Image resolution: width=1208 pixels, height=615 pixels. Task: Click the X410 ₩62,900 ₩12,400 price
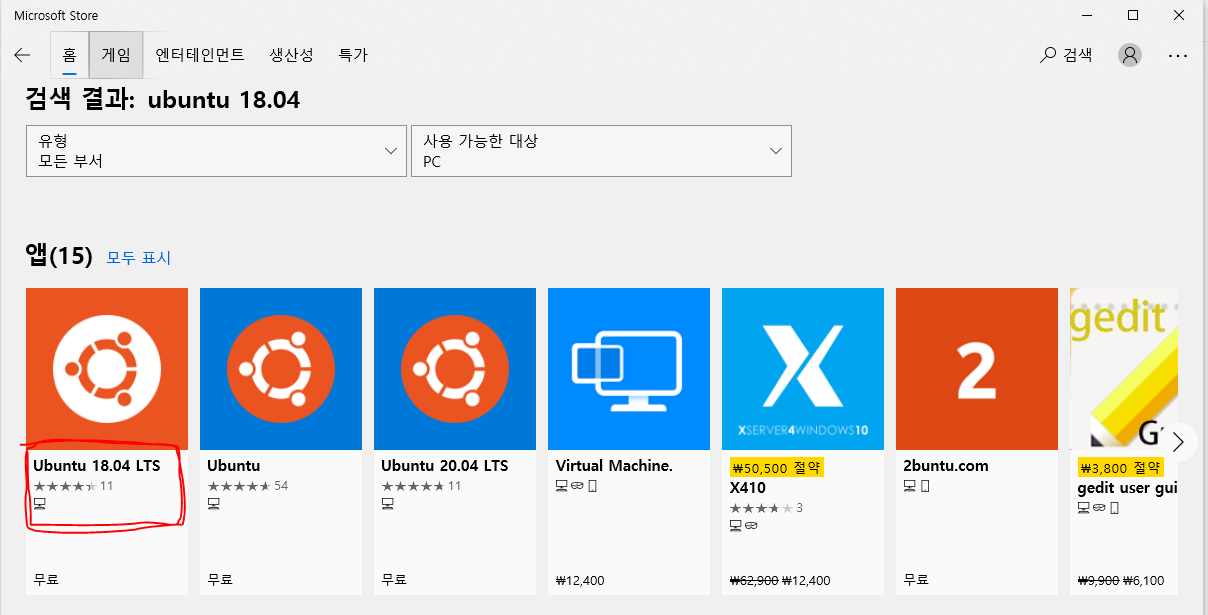[x=779, y=580]
